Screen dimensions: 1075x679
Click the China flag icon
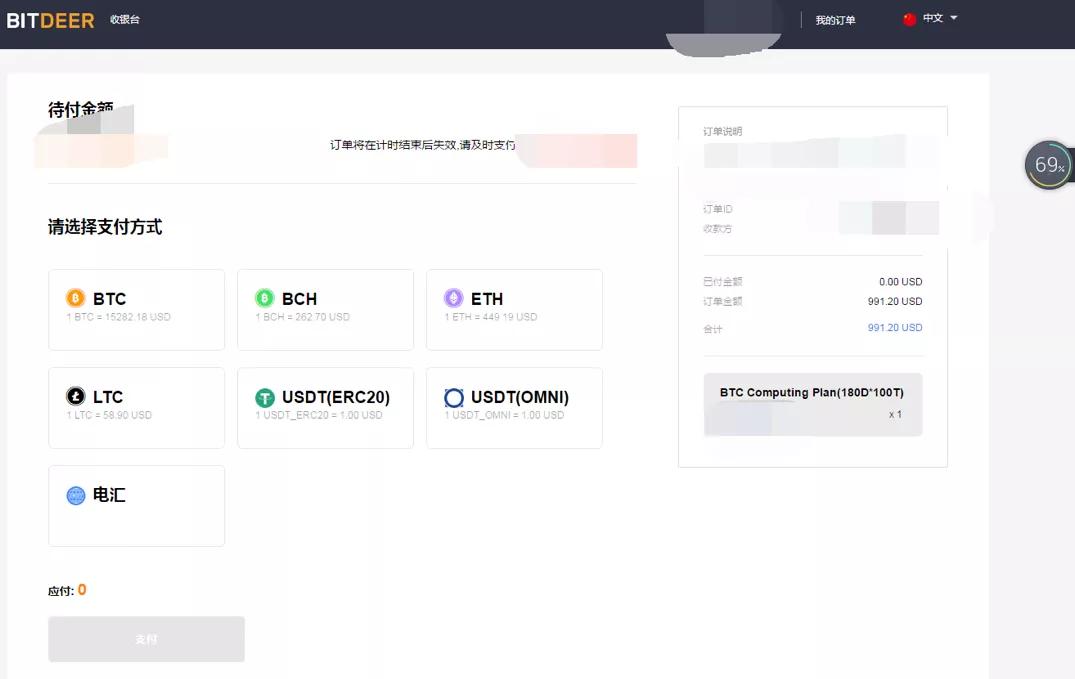[x=910, y=19]
